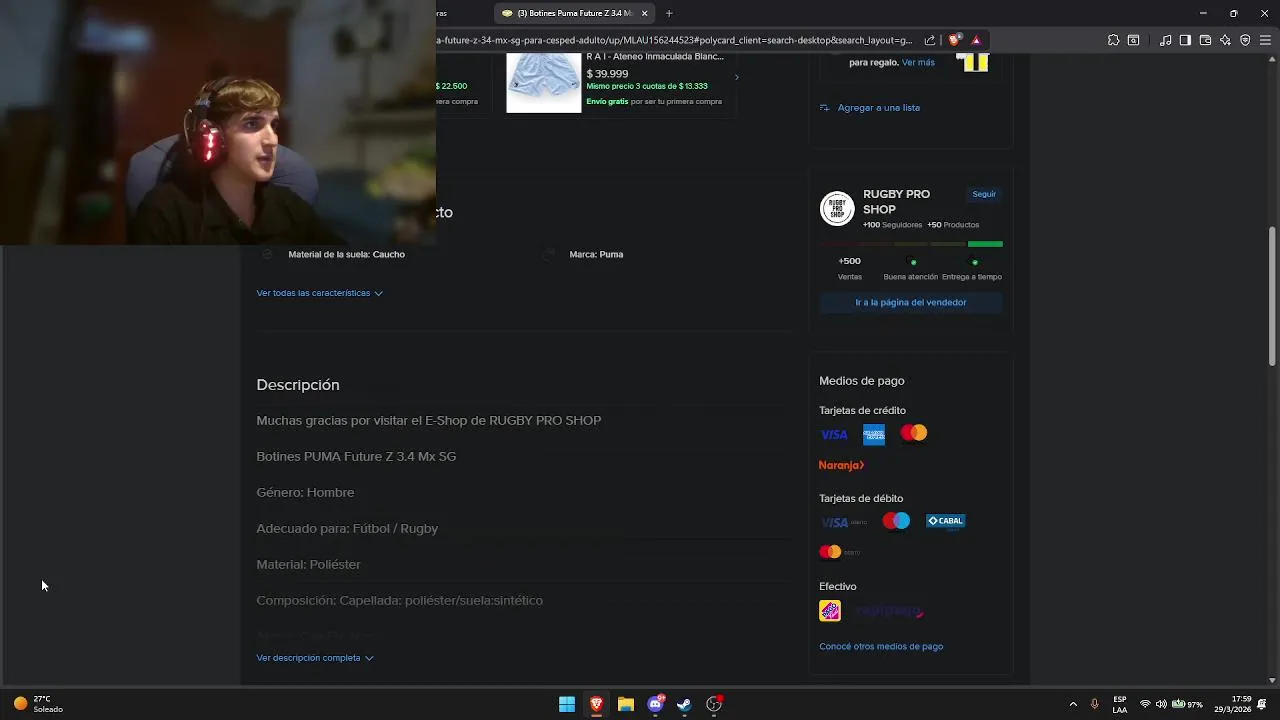
Task: Click the Material: Poliéster line
Action: [308, 564]
